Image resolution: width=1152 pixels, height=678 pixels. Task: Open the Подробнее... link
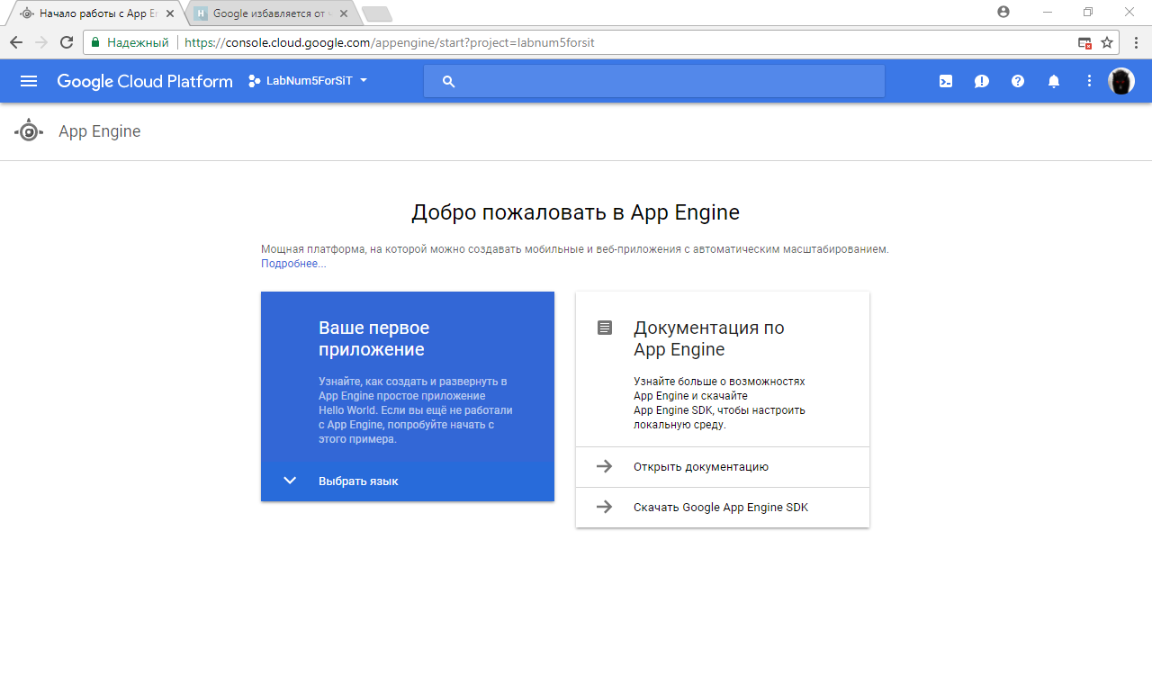click(293, 264)
